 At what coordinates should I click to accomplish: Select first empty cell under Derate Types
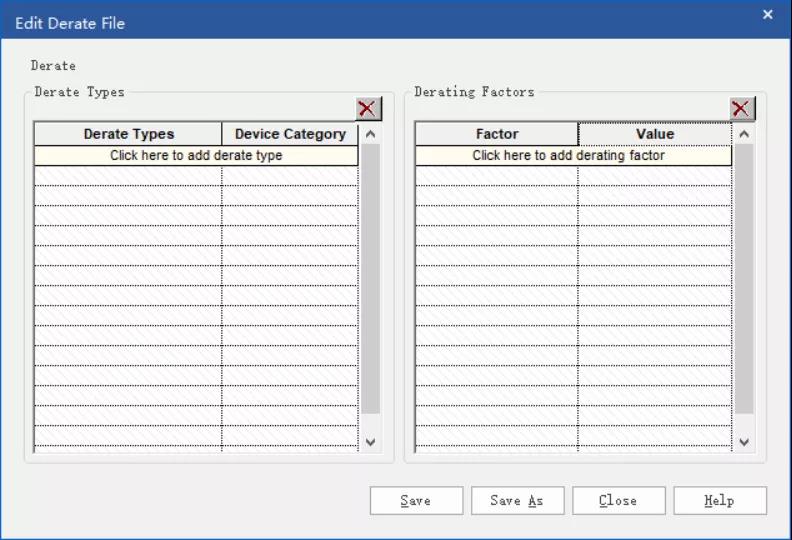[128, 176]
